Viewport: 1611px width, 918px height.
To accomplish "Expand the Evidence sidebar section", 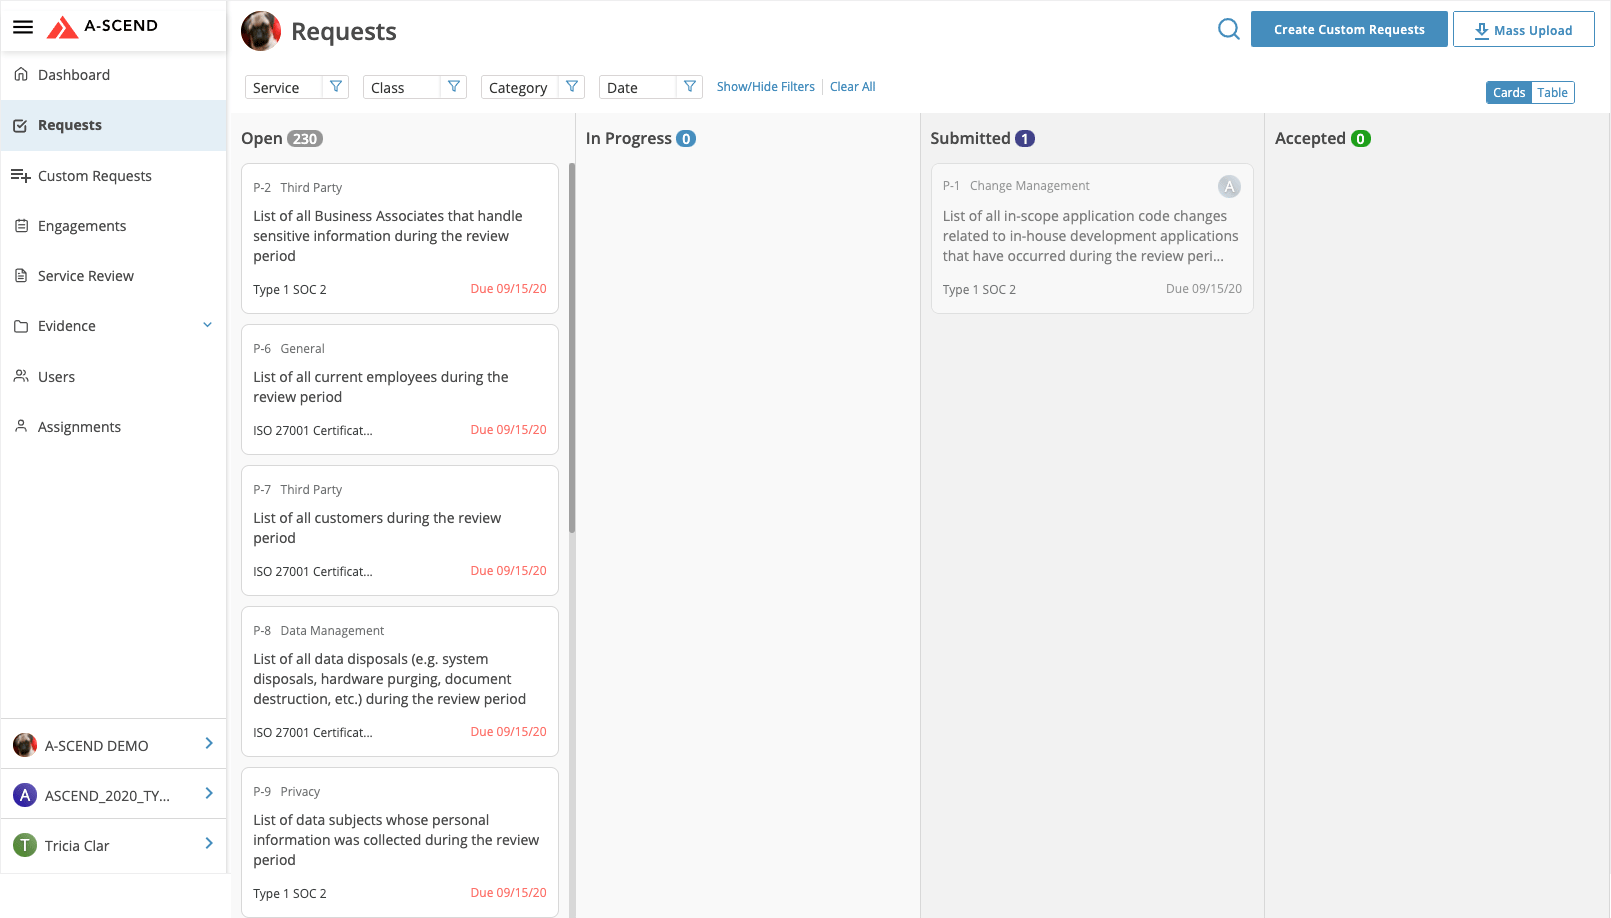I will click(207, 325).
